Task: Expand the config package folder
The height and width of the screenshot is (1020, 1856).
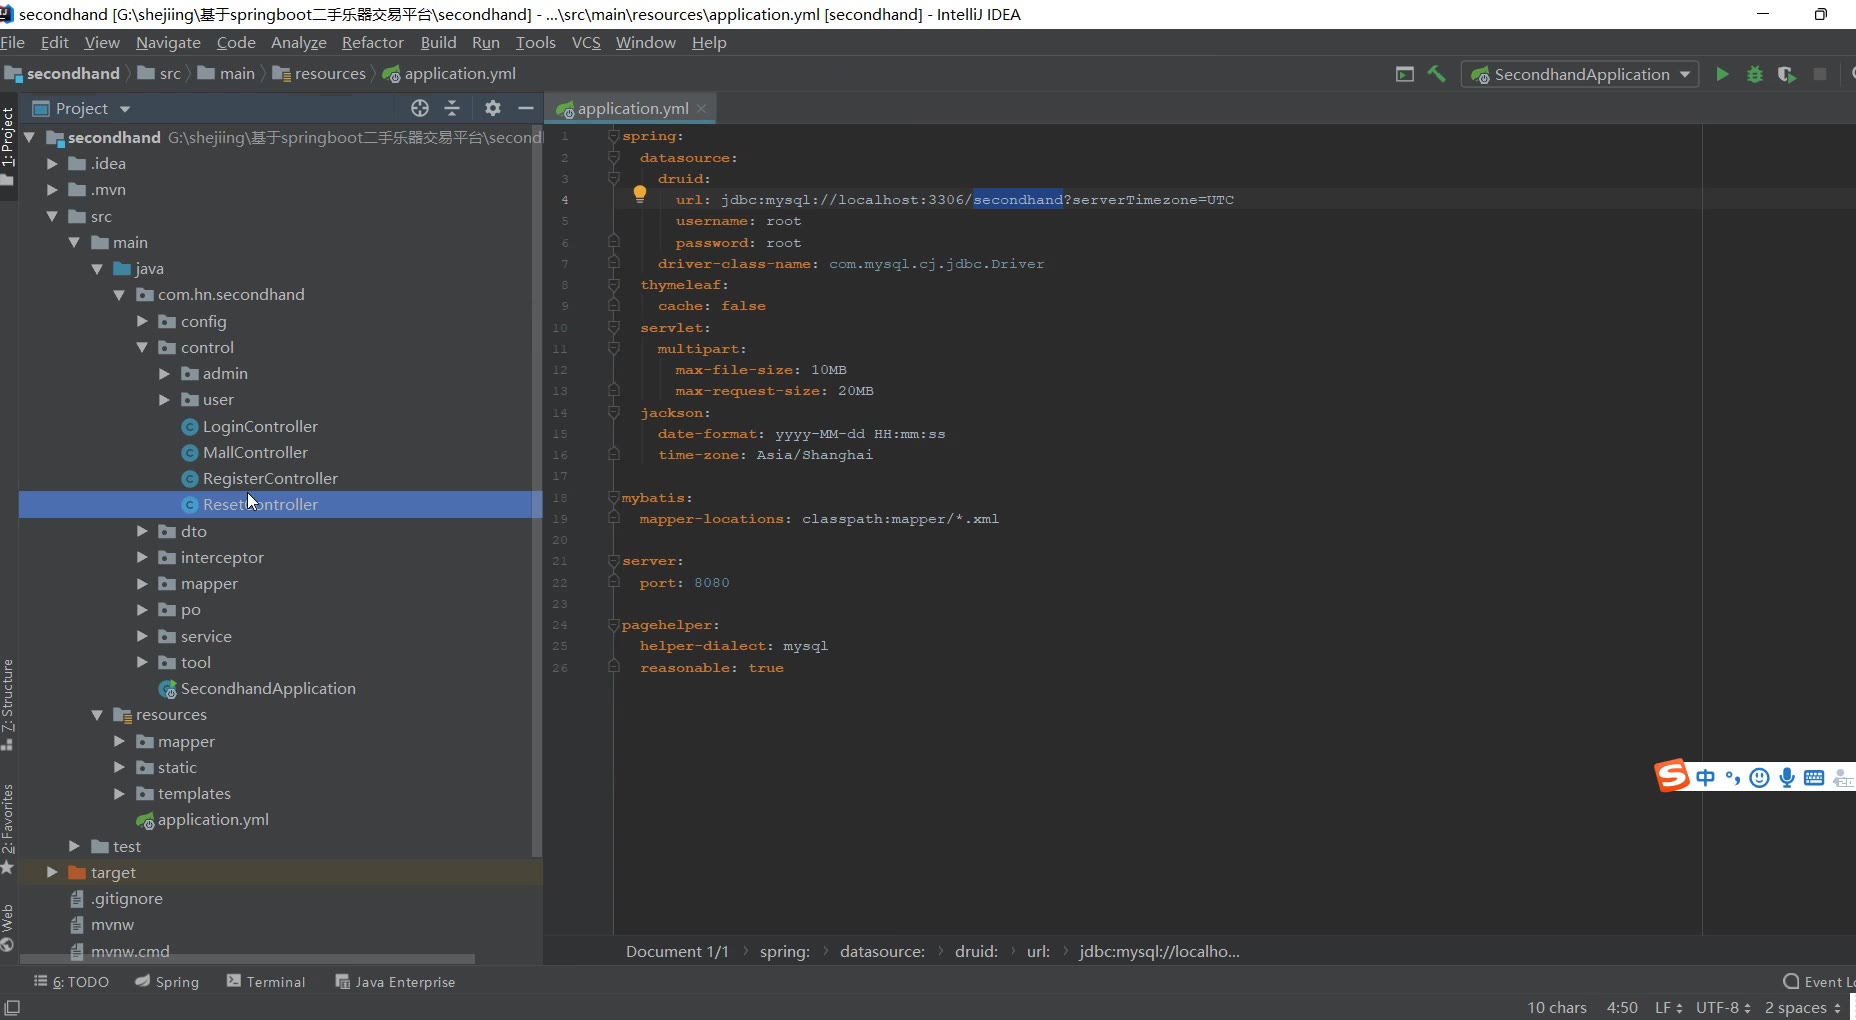Action: (x=142, y=321)
